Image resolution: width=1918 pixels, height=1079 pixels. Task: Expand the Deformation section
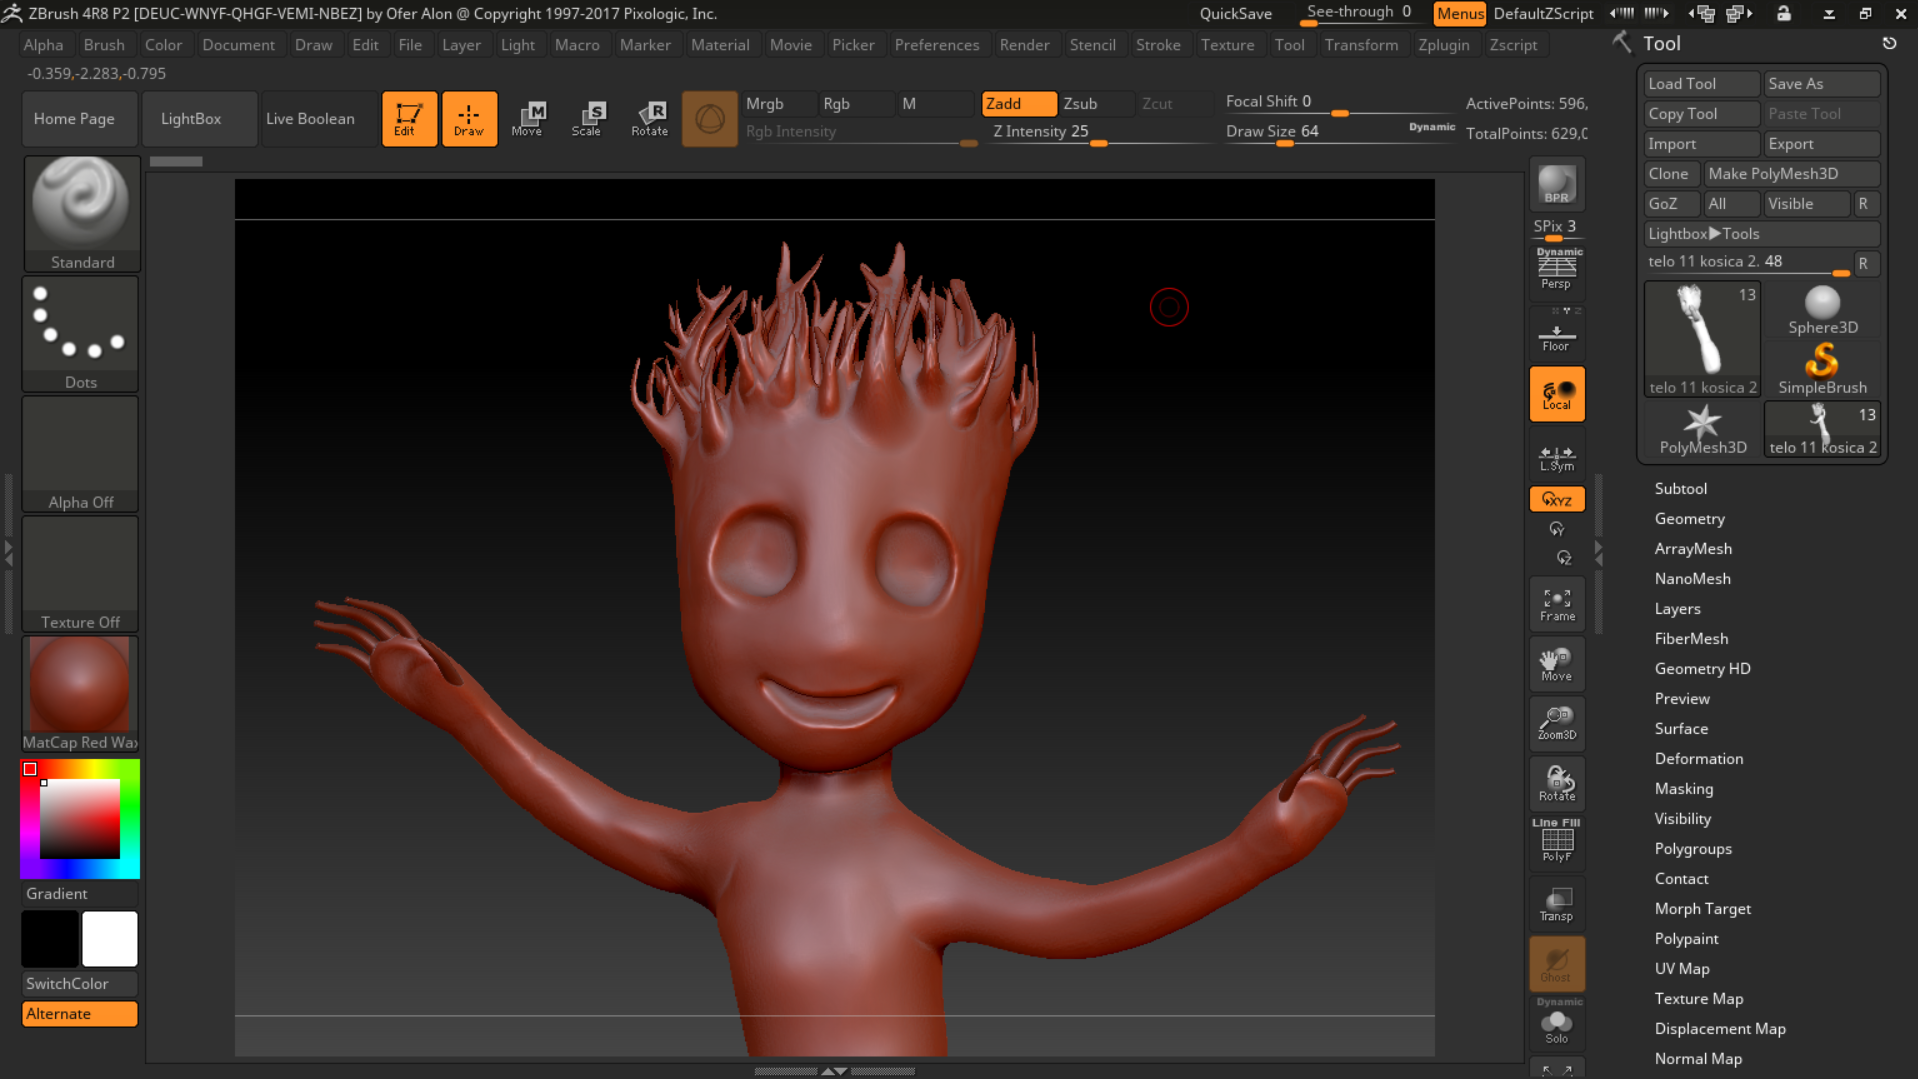[x=1698, y=758]
